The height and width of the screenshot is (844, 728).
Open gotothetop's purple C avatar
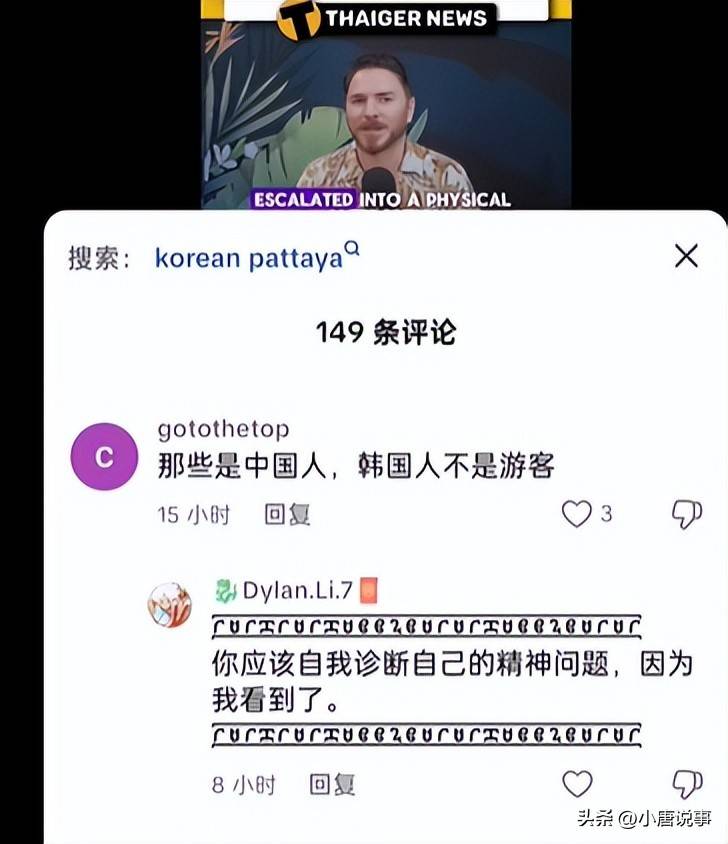click(104, 456)
